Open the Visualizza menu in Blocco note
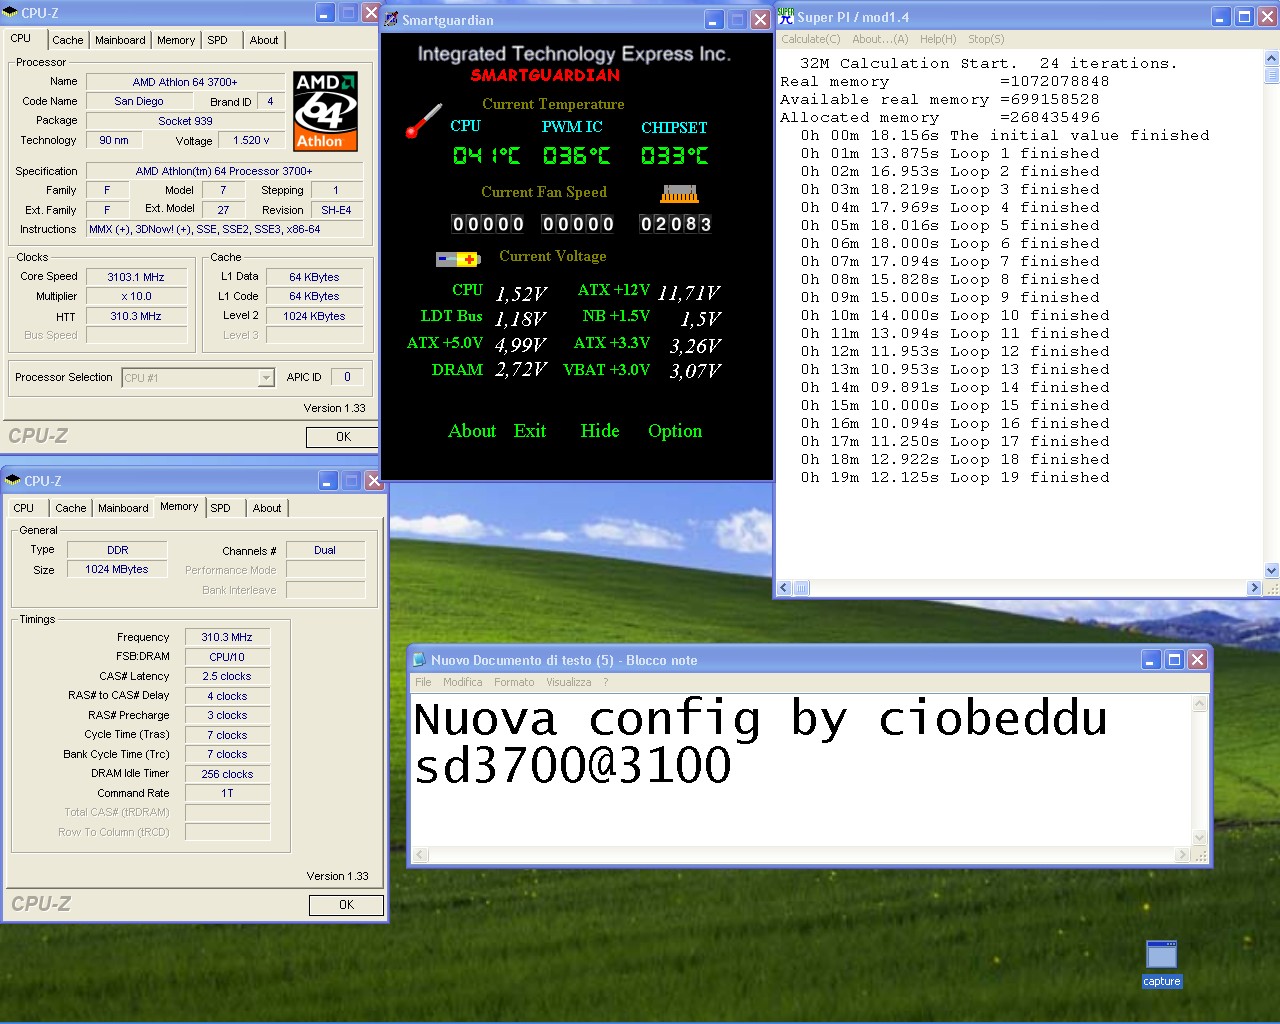The width and height of the screenshot is (1280, 1024). [x=568, y=682]
